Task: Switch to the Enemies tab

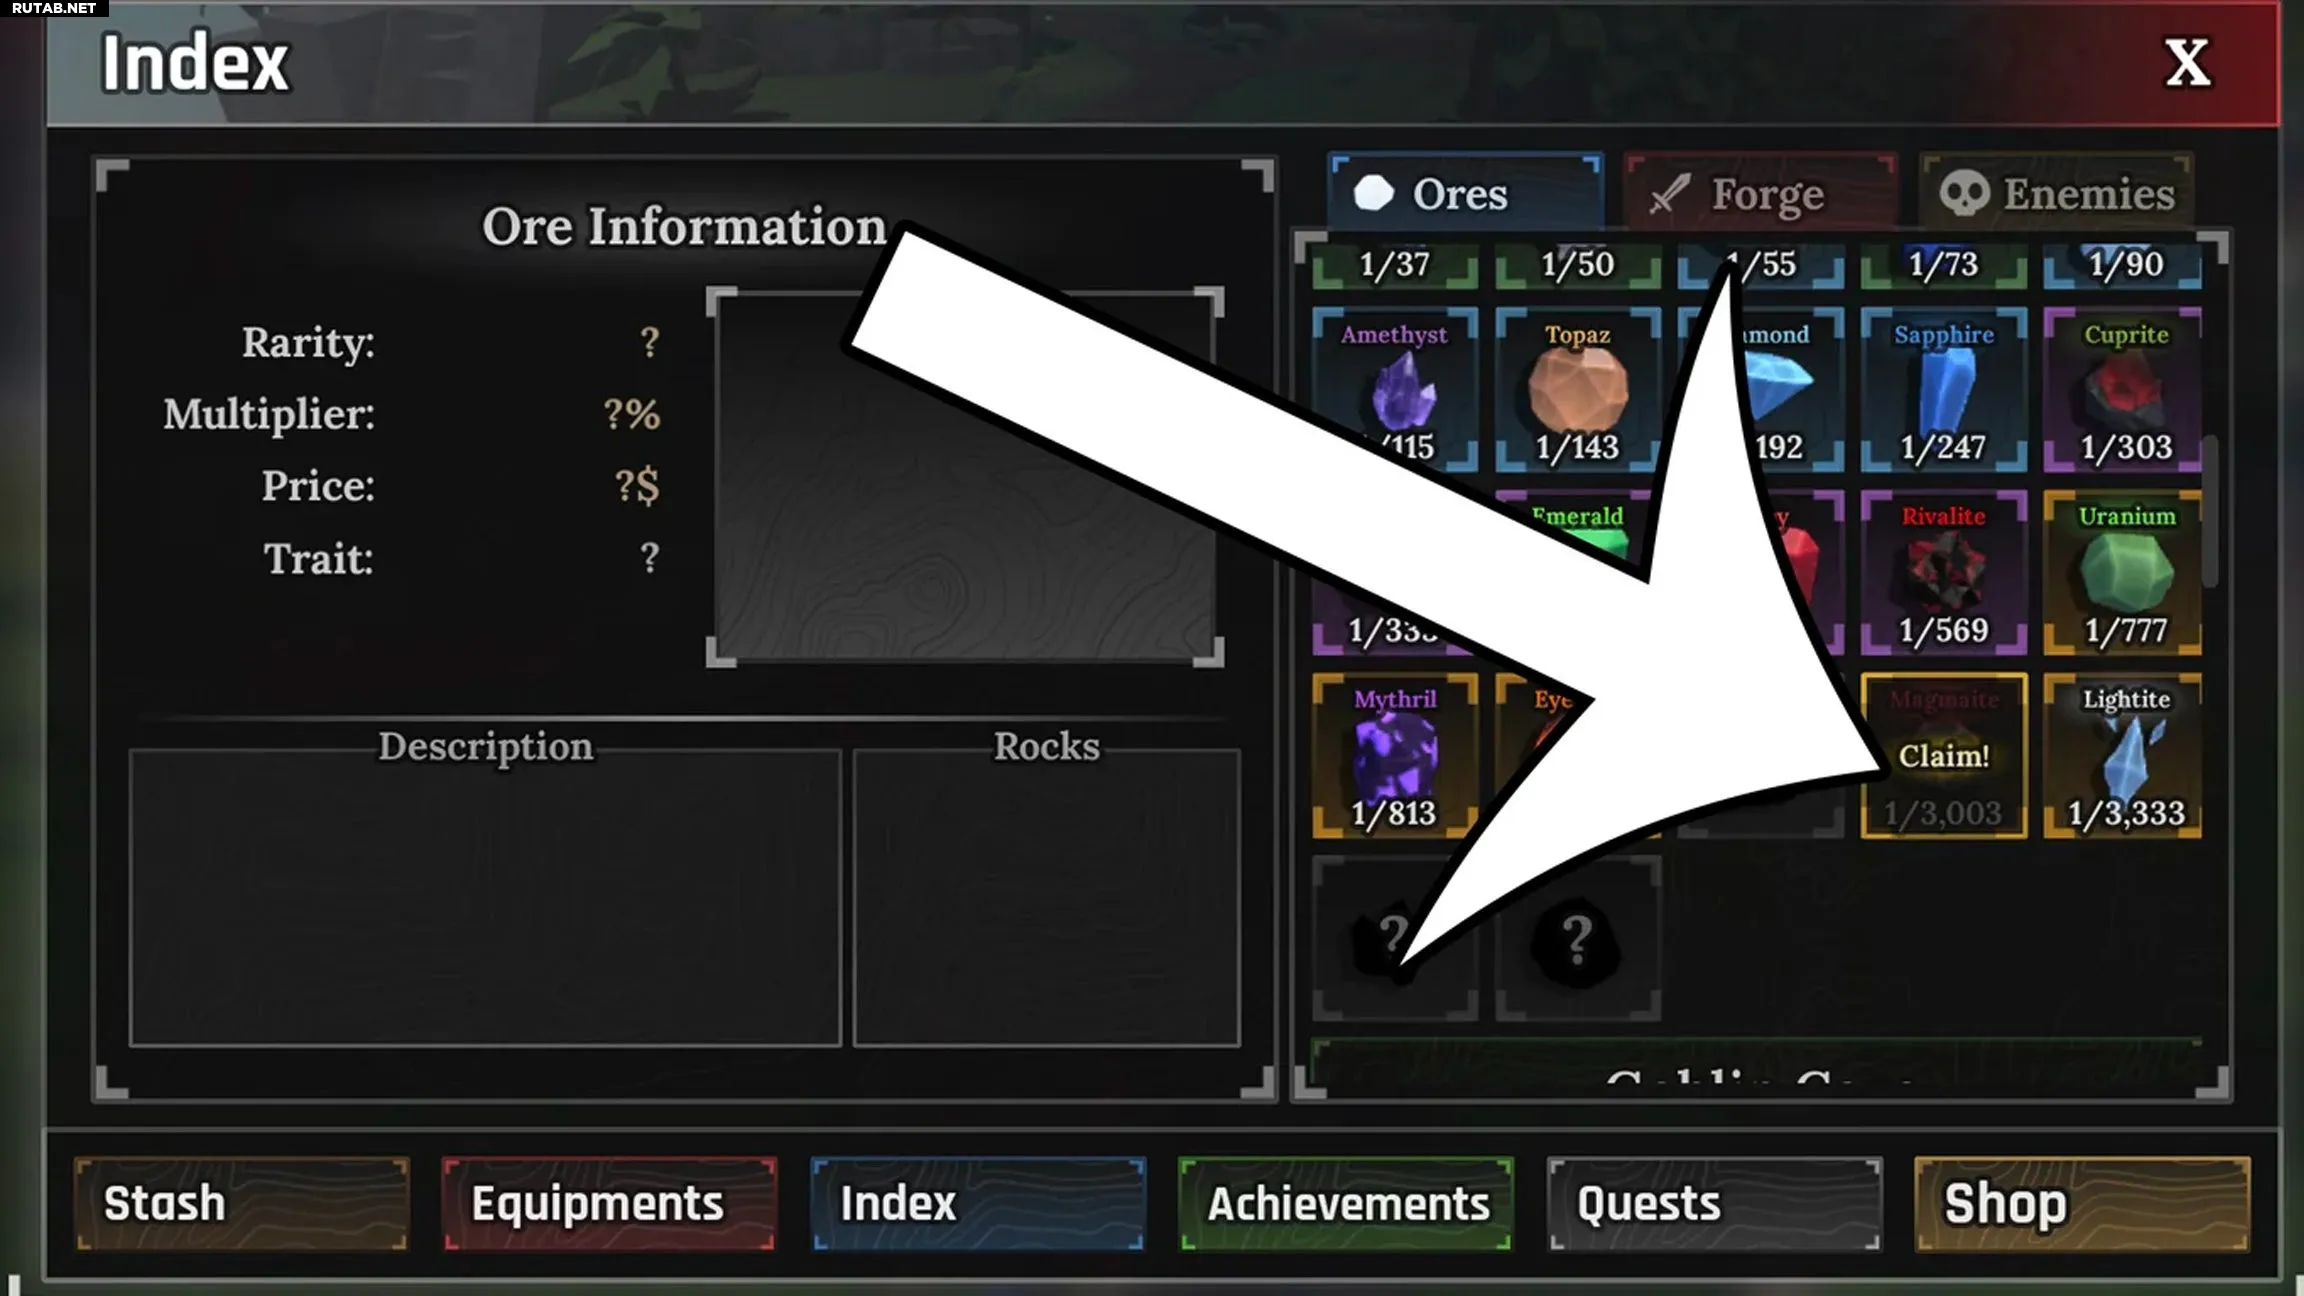Action: [x=2057, y=192]
